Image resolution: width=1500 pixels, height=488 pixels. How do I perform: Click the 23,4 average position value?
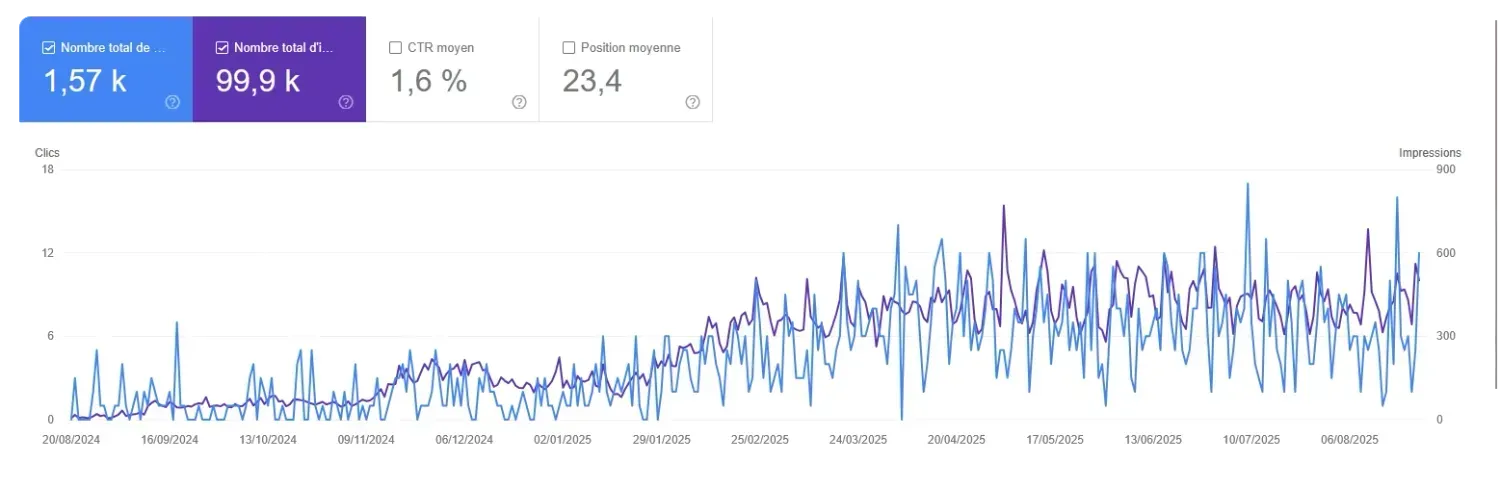tap(592, 81)
